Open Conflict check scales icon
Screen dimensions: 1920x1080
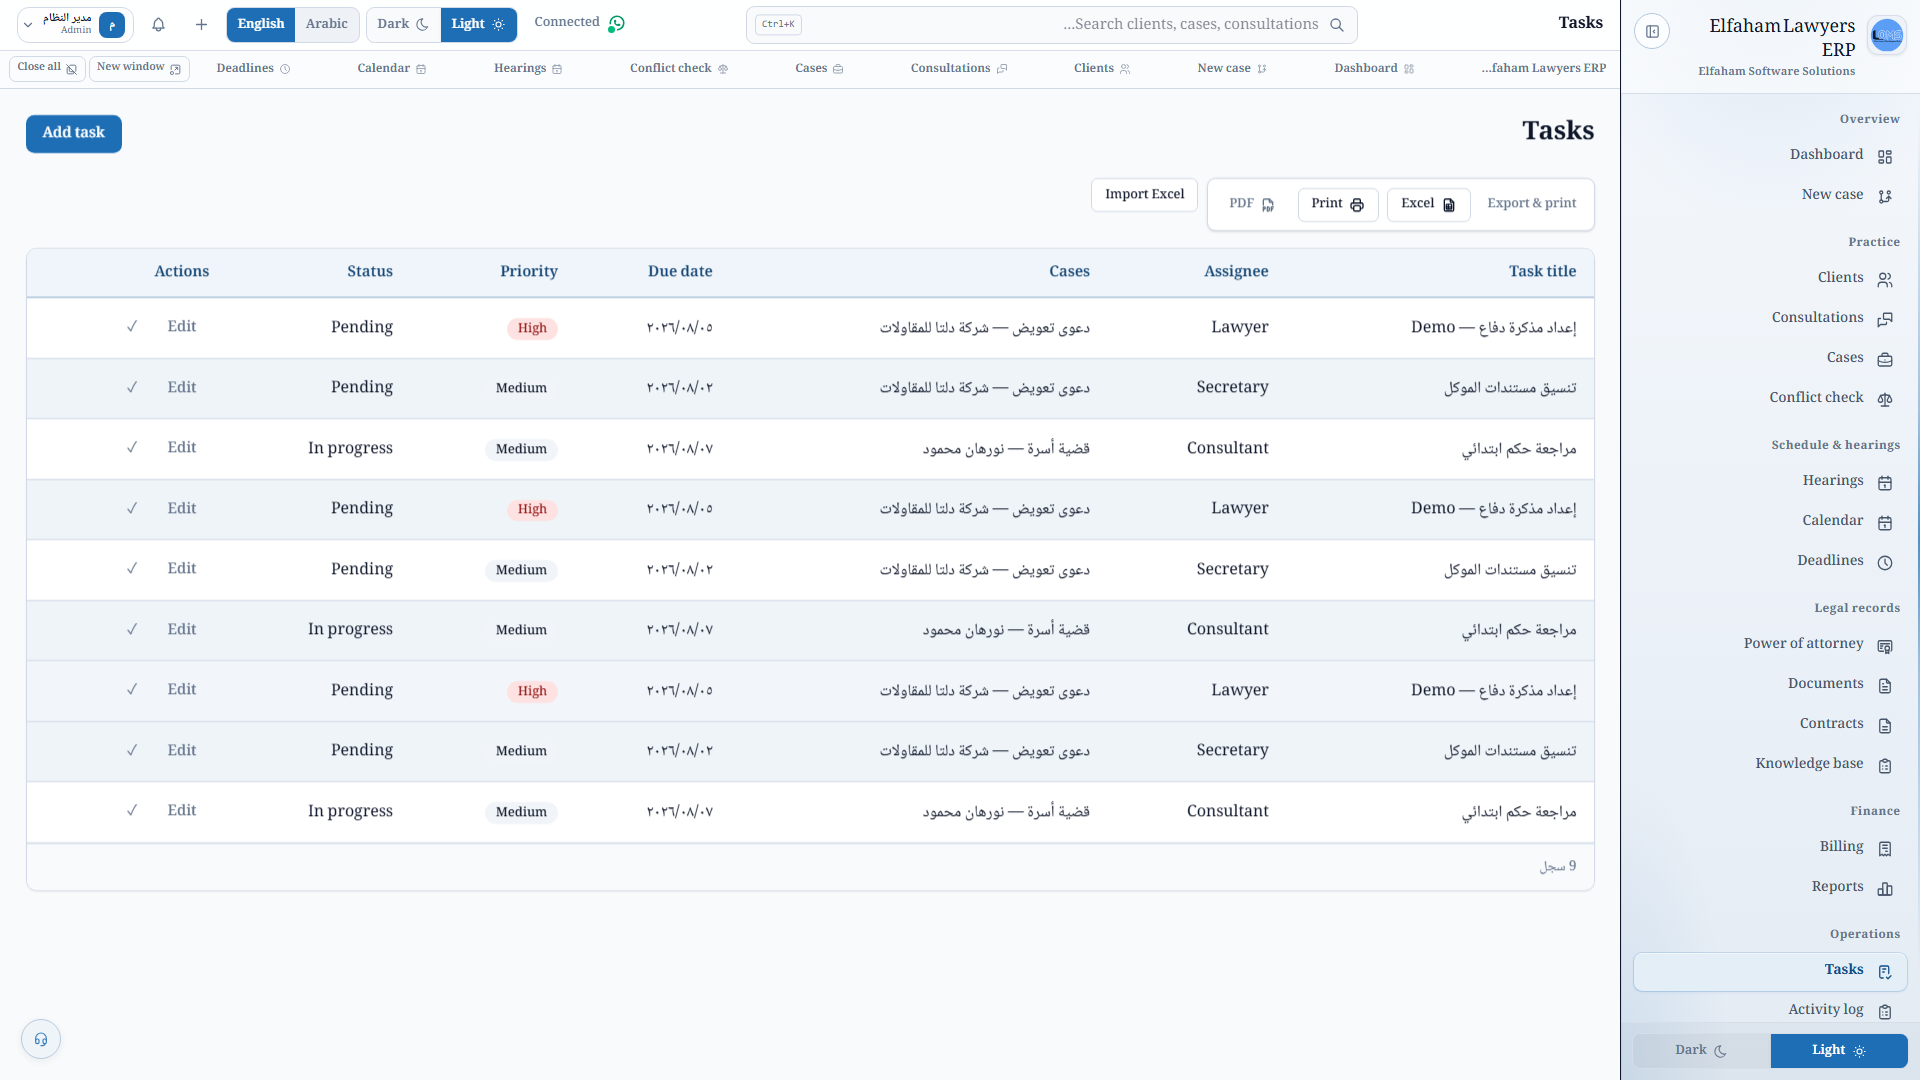click(x=1885, y=400)
